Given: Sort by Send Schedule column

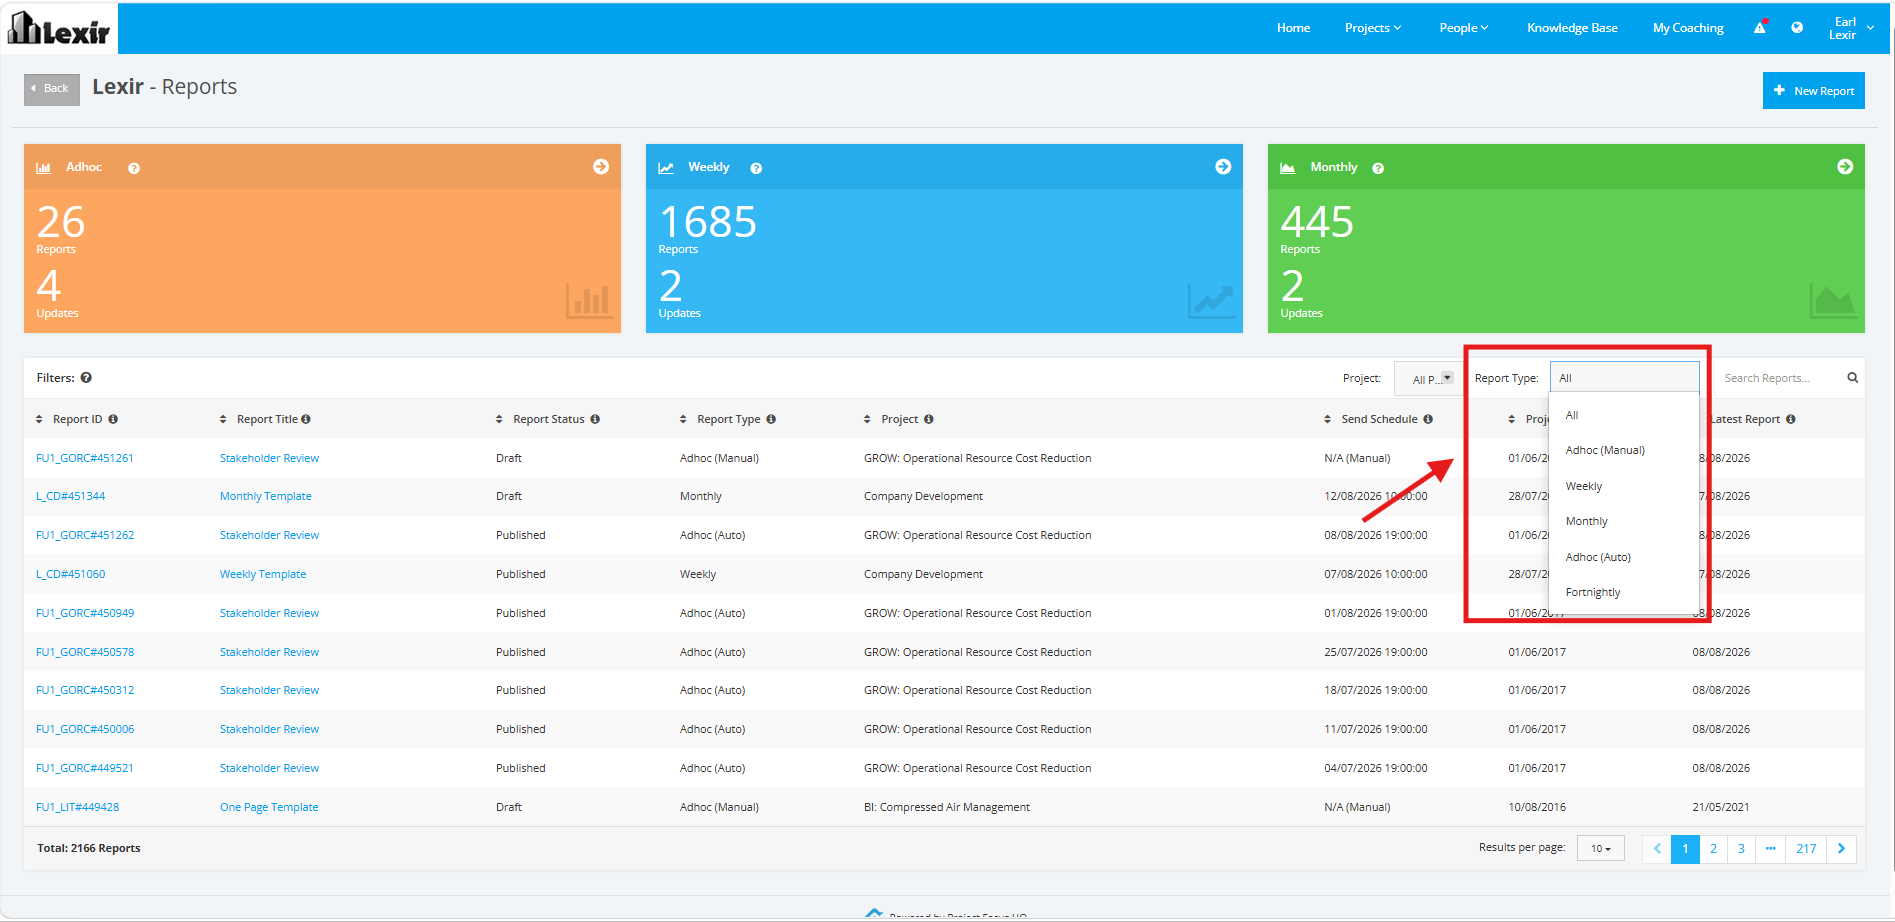Looking at the screenshot, I should coord(1378,419).
